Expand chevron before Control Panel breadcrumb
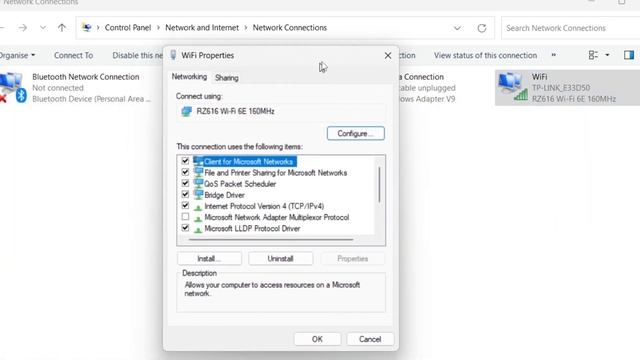Screen dimensions: 640x360 pos(98,28)
